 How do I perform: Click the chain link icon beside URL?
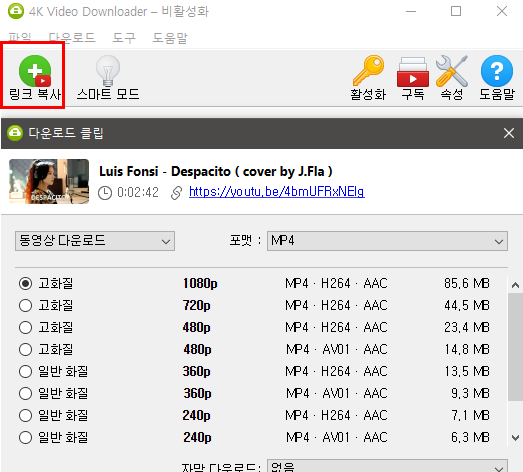coord(176,193)
